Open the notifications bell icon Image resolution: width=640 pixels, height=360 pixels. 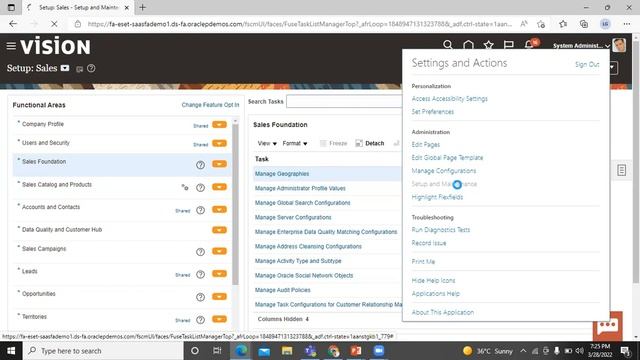(x=529, y=44)
